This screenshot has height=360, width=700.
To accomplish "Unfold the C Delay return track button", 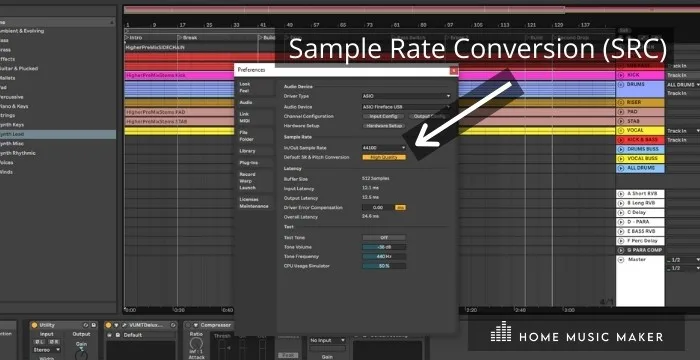I will click(621, 213).
